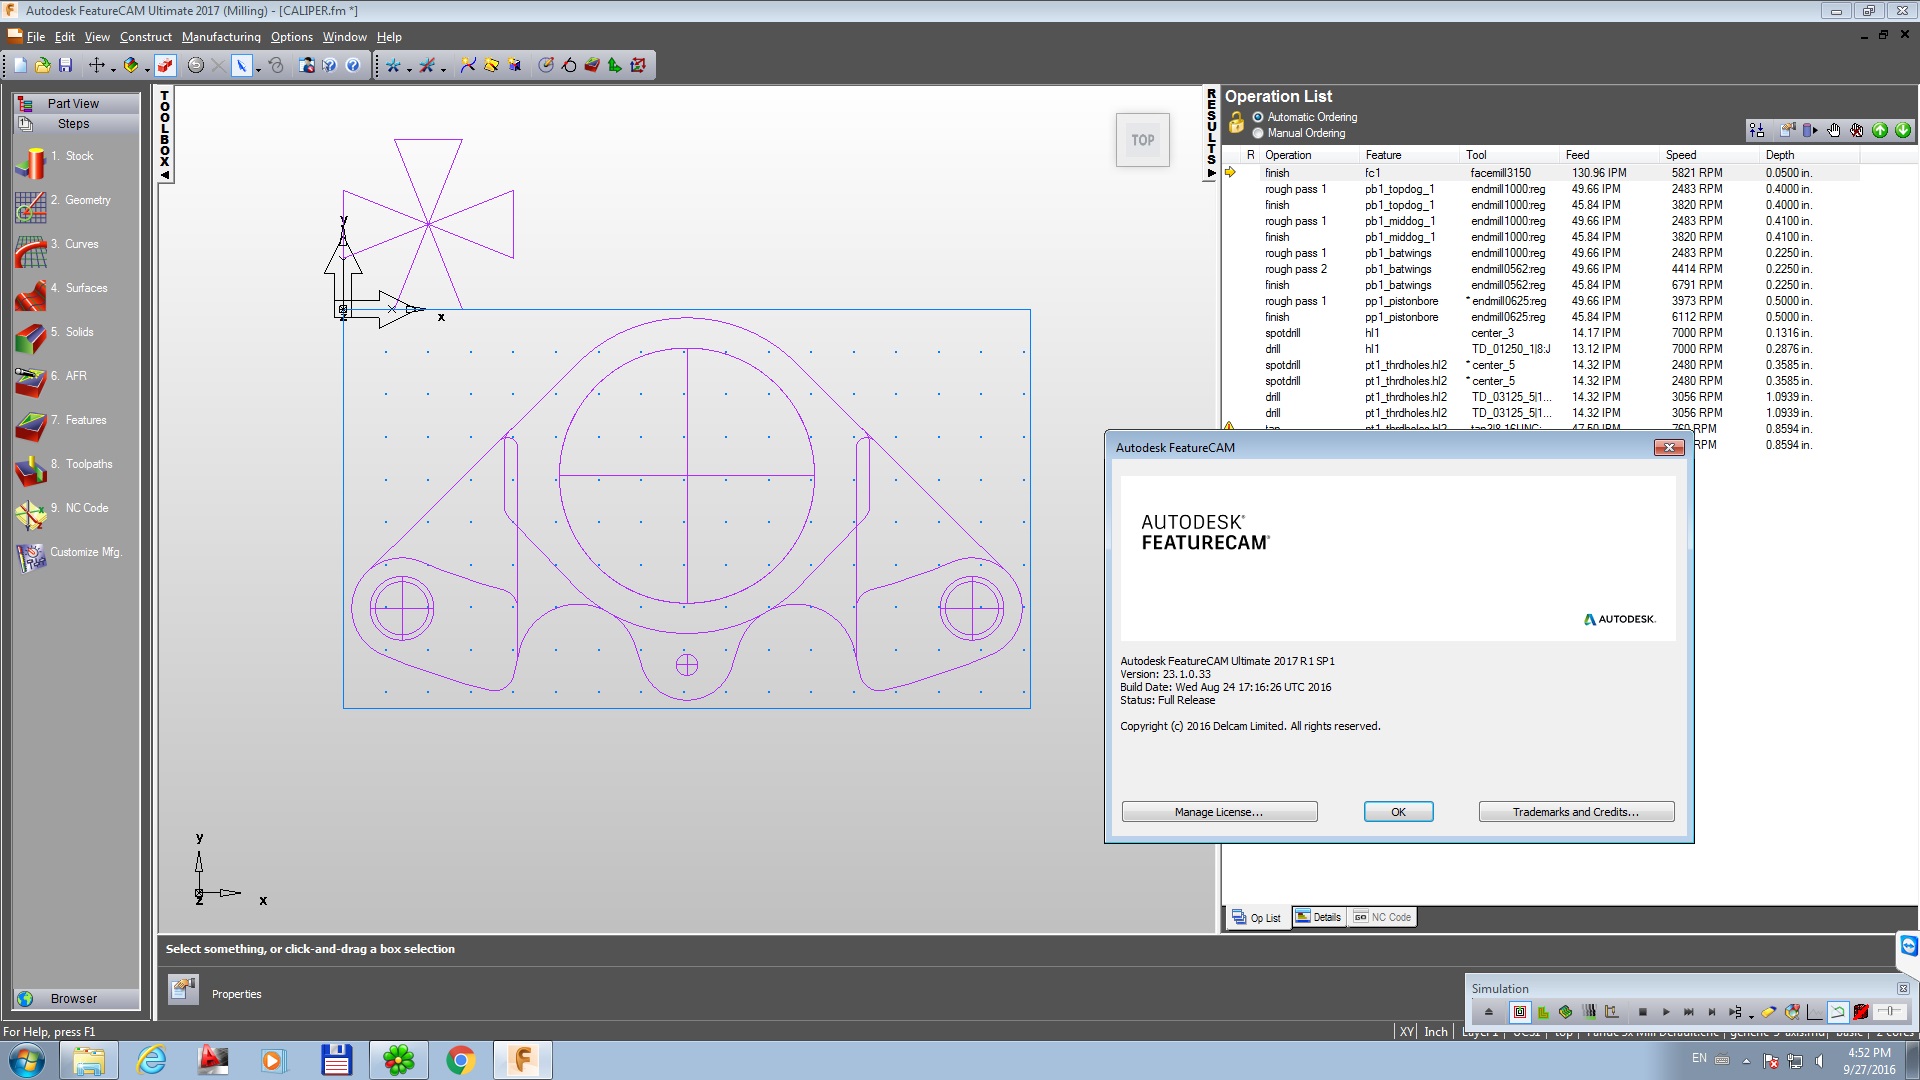Click the sort operations icon
This screenshot has height=1080, width=1920.
tap(1757, 130)
